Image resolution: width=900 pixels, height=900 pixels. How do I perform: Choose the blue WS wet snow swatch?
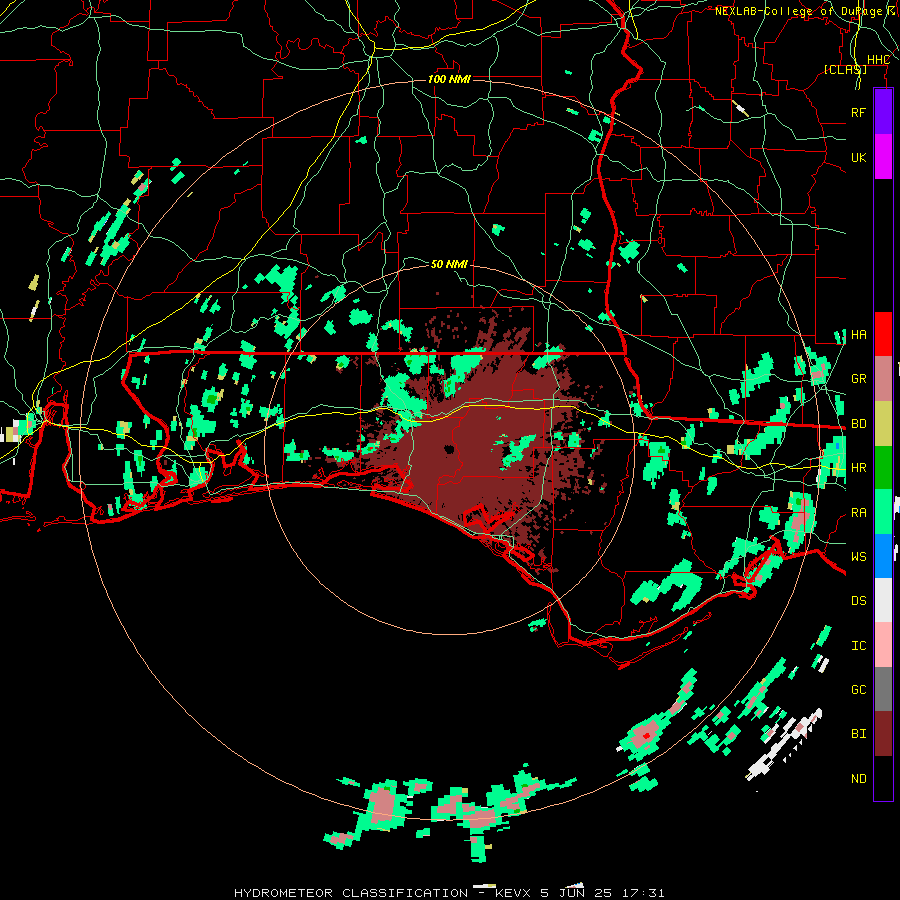tap(883, 556)
